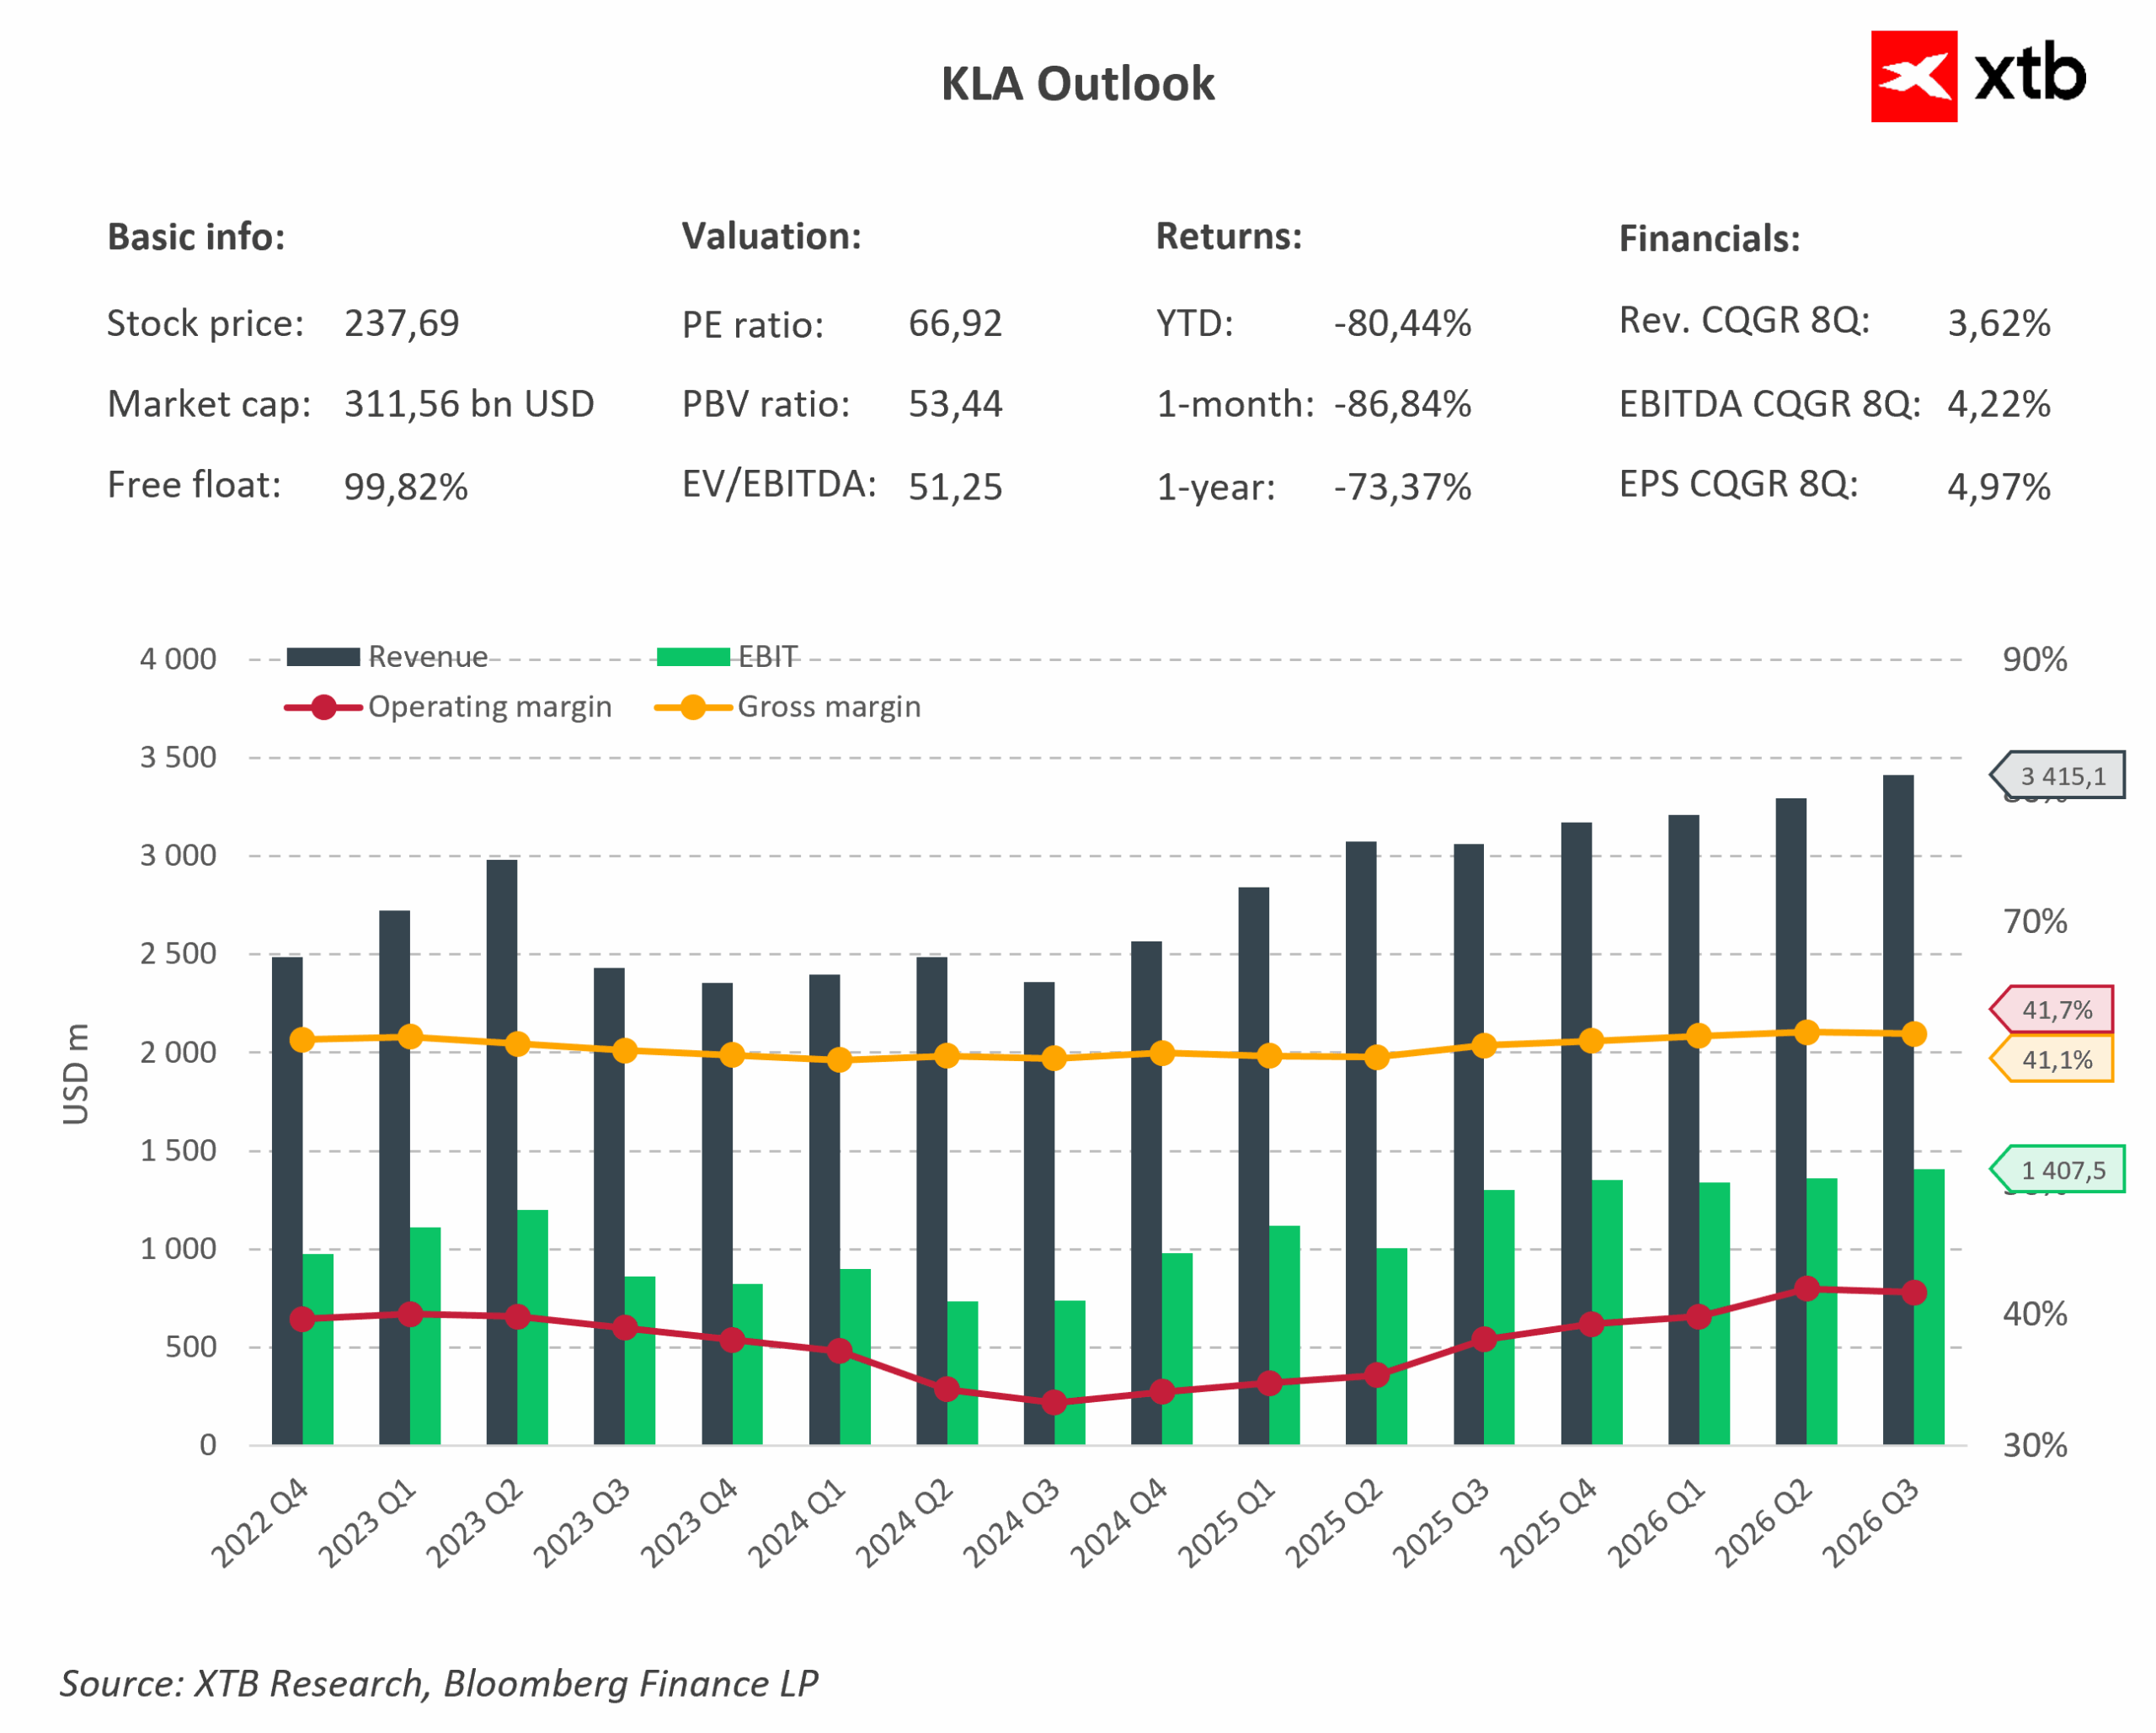Screen dimensions: 2156x1733
Task: Select the 1-year return -73,37%
Action: [1403, 487]
